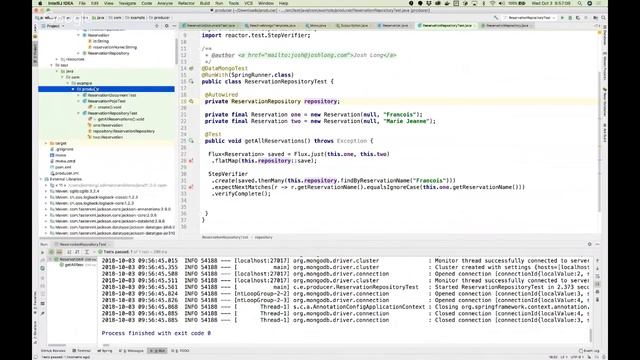
Task: Open the Navigate menu
Action: [x=127, y=3]
